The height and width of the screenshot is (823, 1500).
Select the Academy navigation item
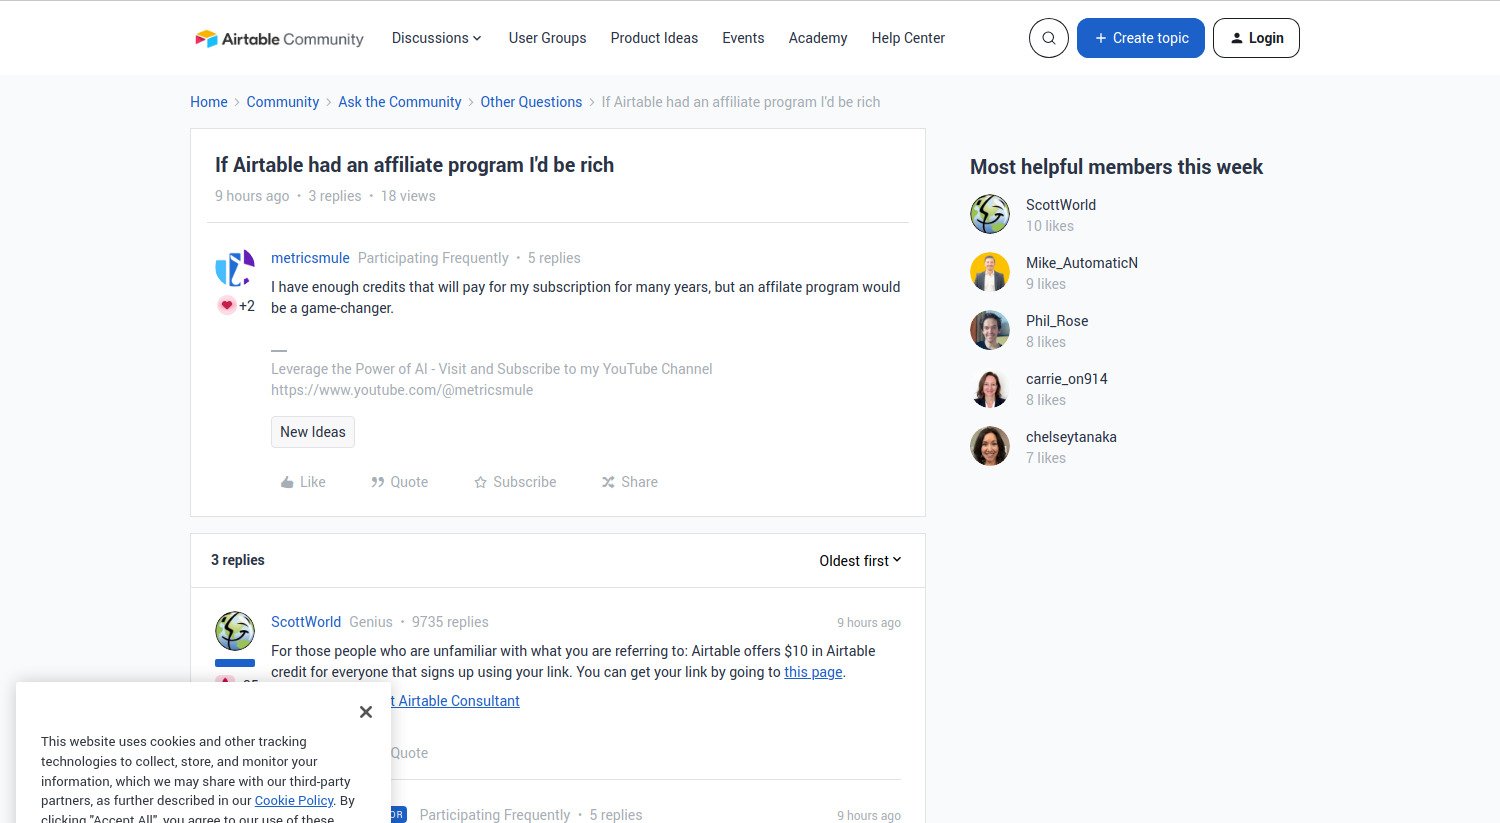tap(817, 37)
